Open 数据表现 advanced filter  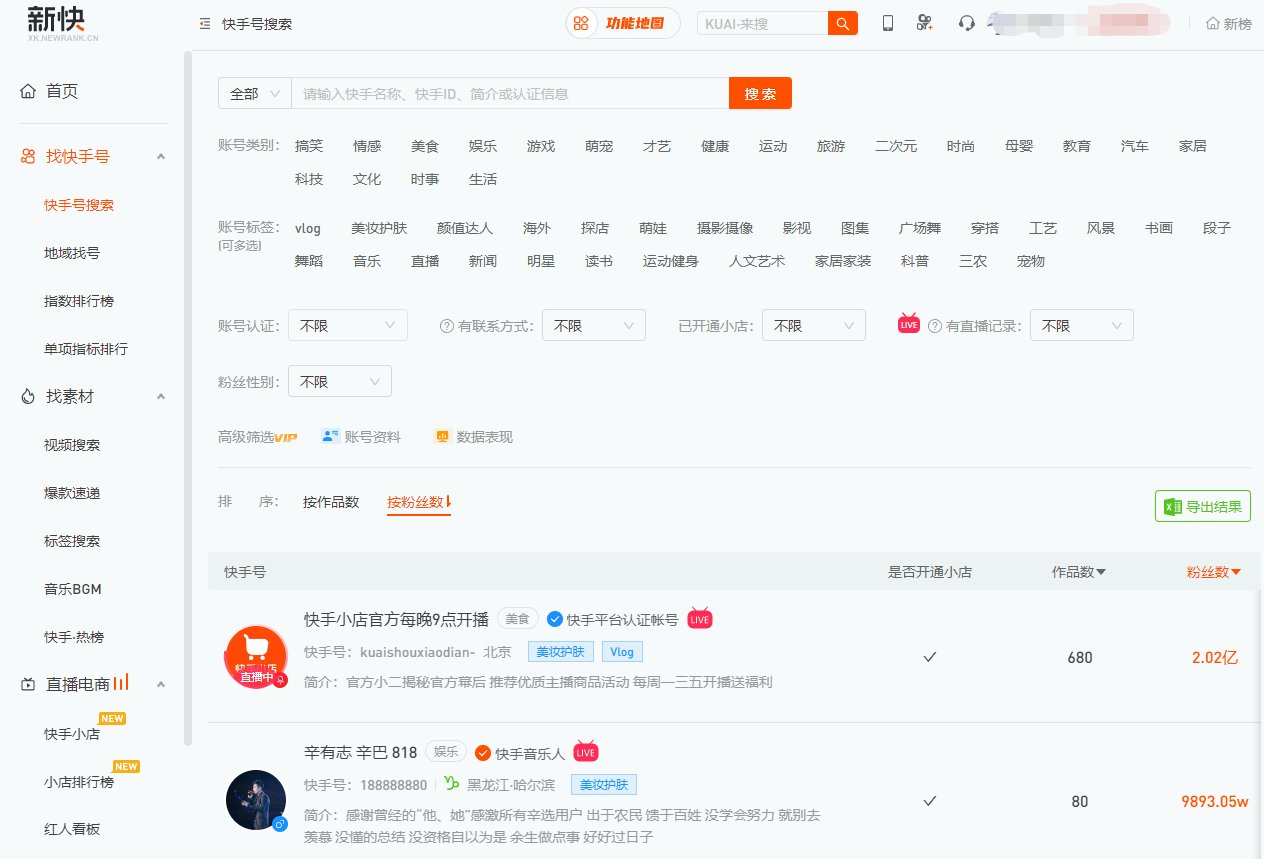click(473, 436)
